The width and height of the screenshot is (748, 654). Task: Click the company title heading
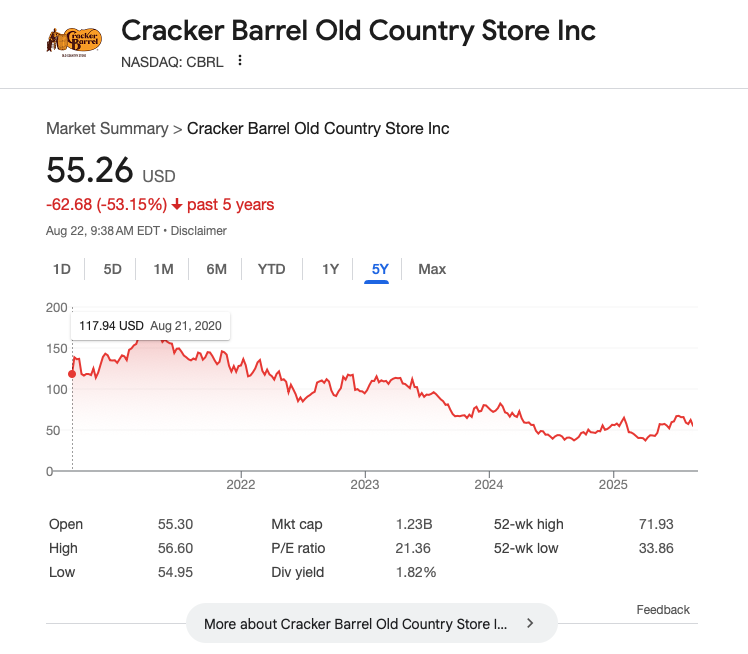(x=358, y=30)
